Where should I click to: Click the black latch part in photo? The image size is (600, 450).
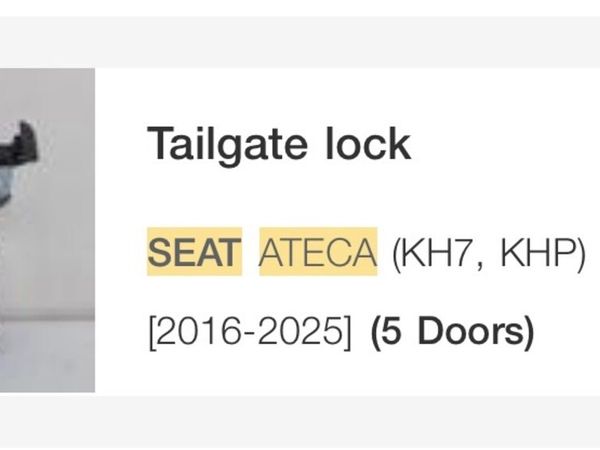point(19,143)
